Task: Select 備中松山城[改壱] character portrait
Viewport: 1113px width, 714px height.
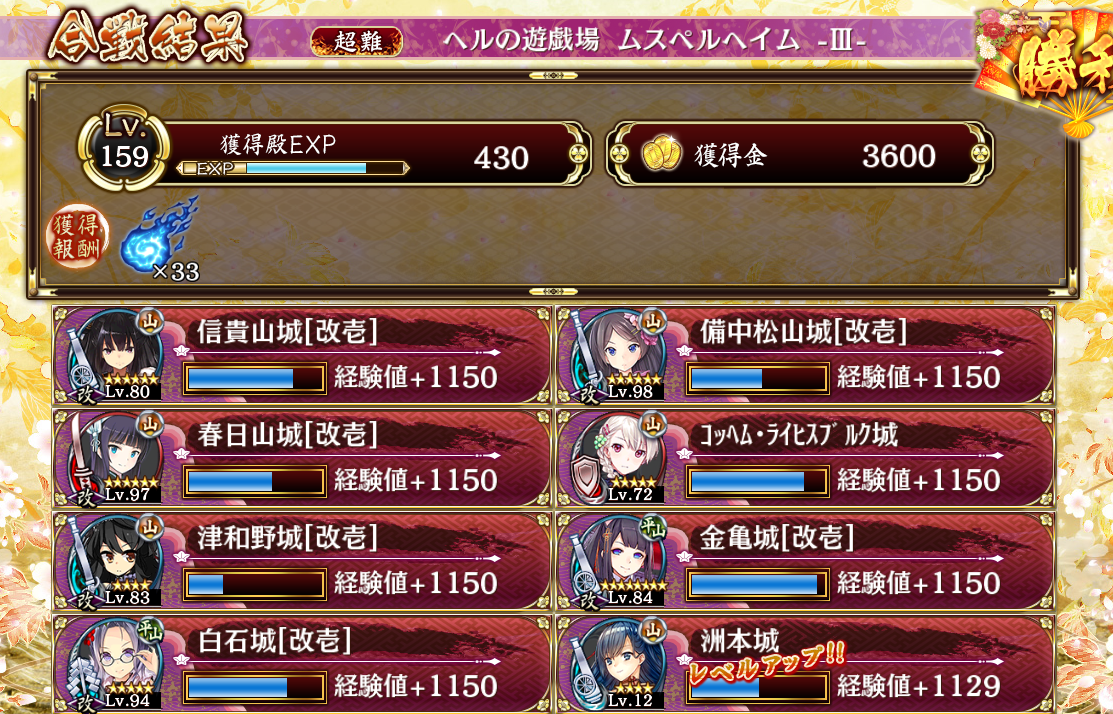Action: pos(620,355)
